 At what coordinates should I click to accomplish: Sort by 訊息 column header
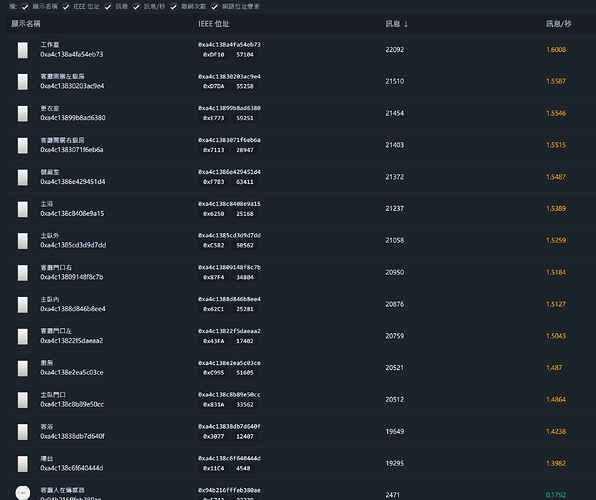(393, 24)
